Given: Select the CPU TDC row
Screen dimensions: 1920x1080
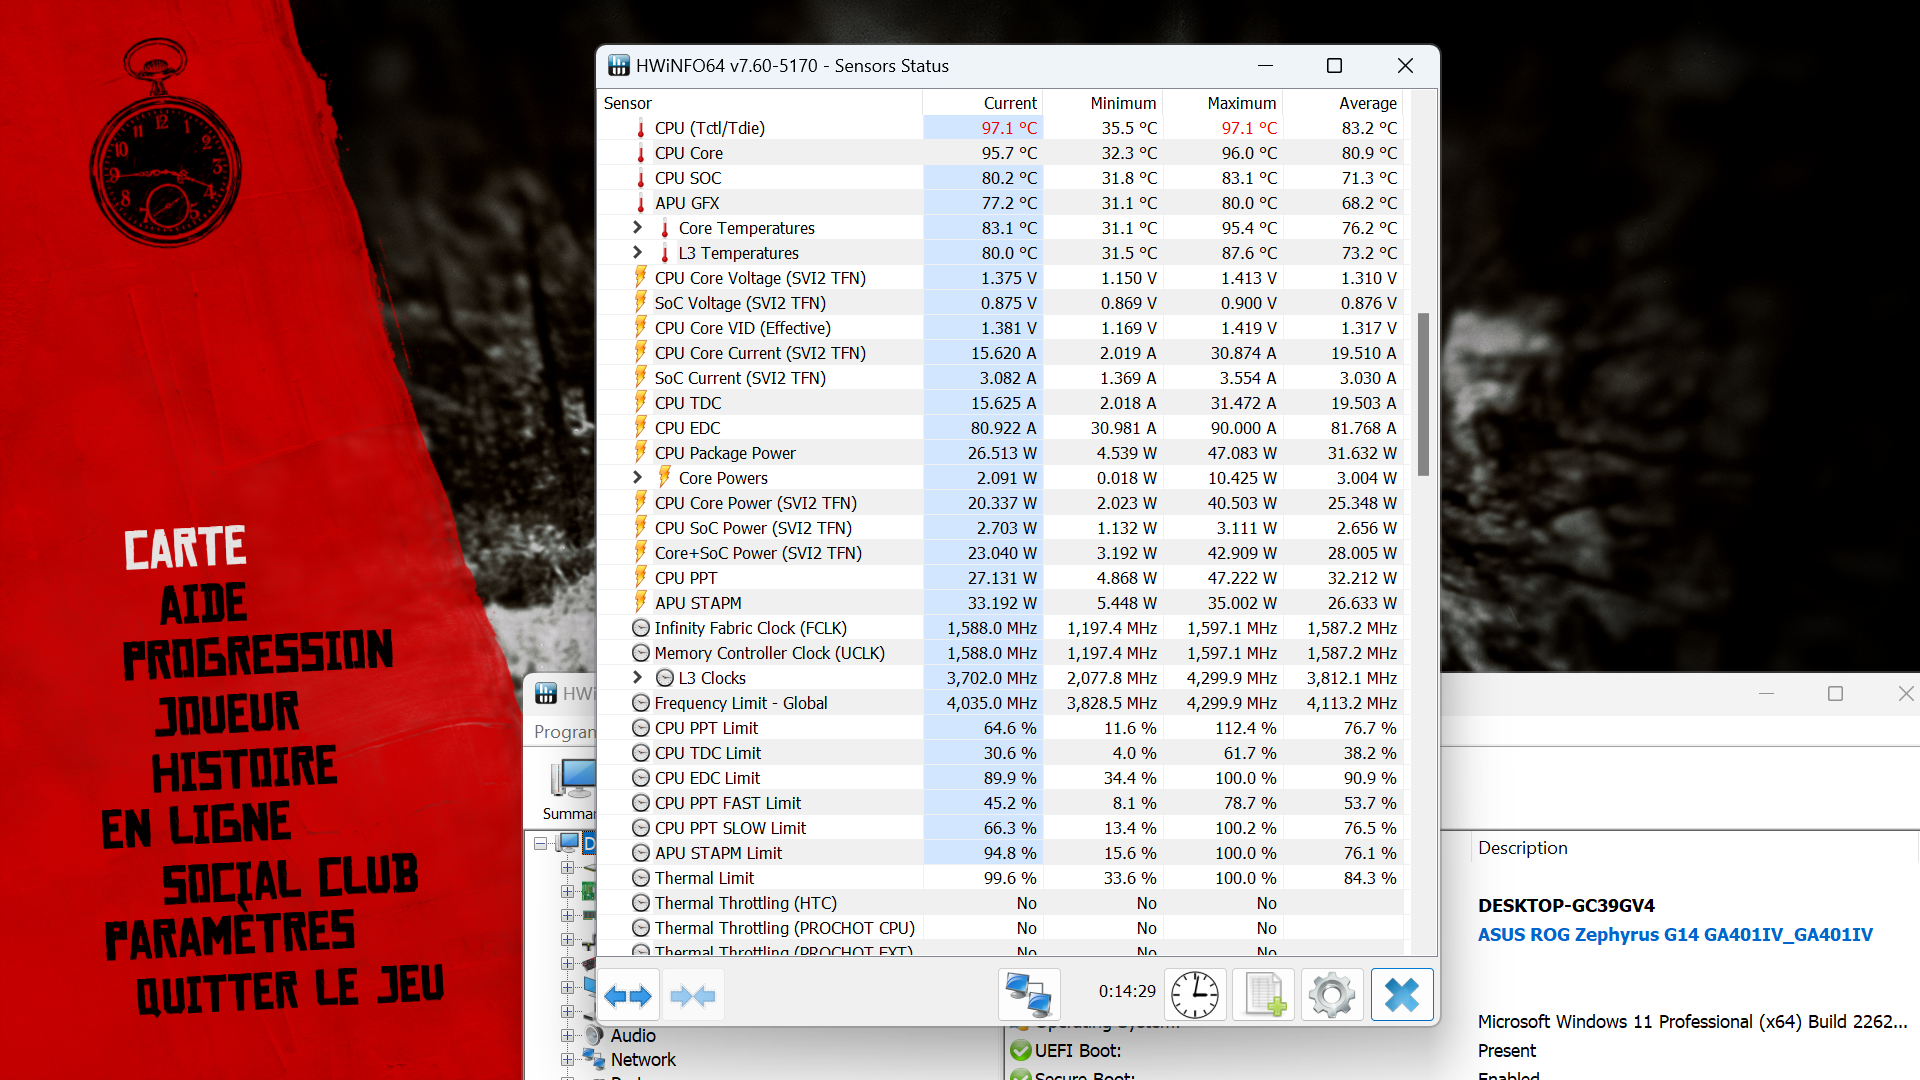Looking at the screenshot, I should tap(1000, 403).
